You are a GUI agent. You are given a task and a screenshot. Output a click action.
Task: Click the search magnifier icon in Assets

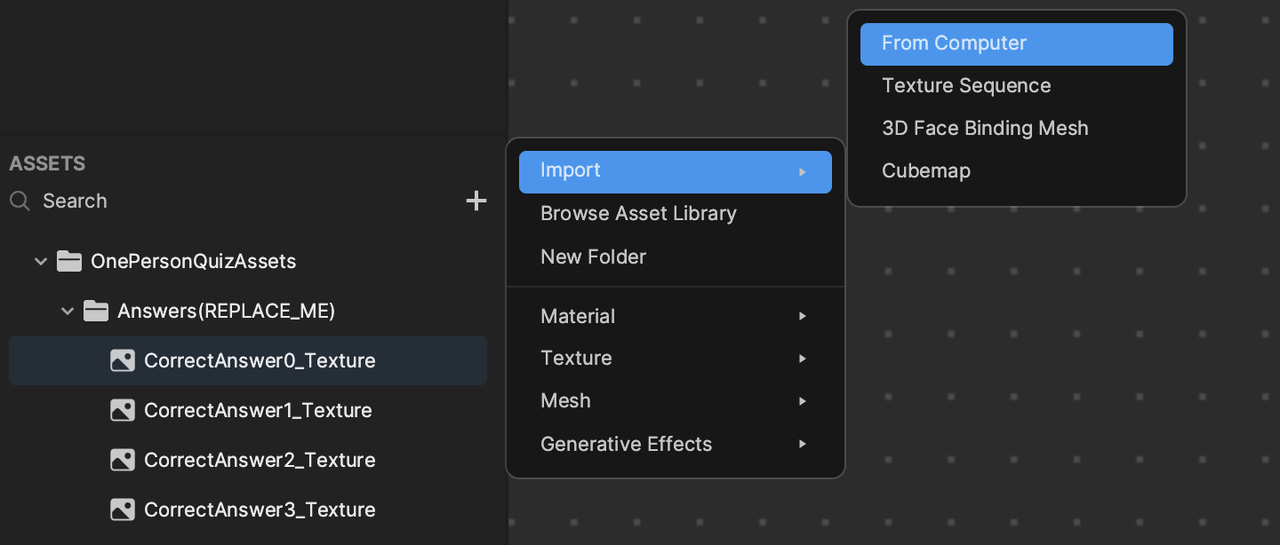point(20,201)
